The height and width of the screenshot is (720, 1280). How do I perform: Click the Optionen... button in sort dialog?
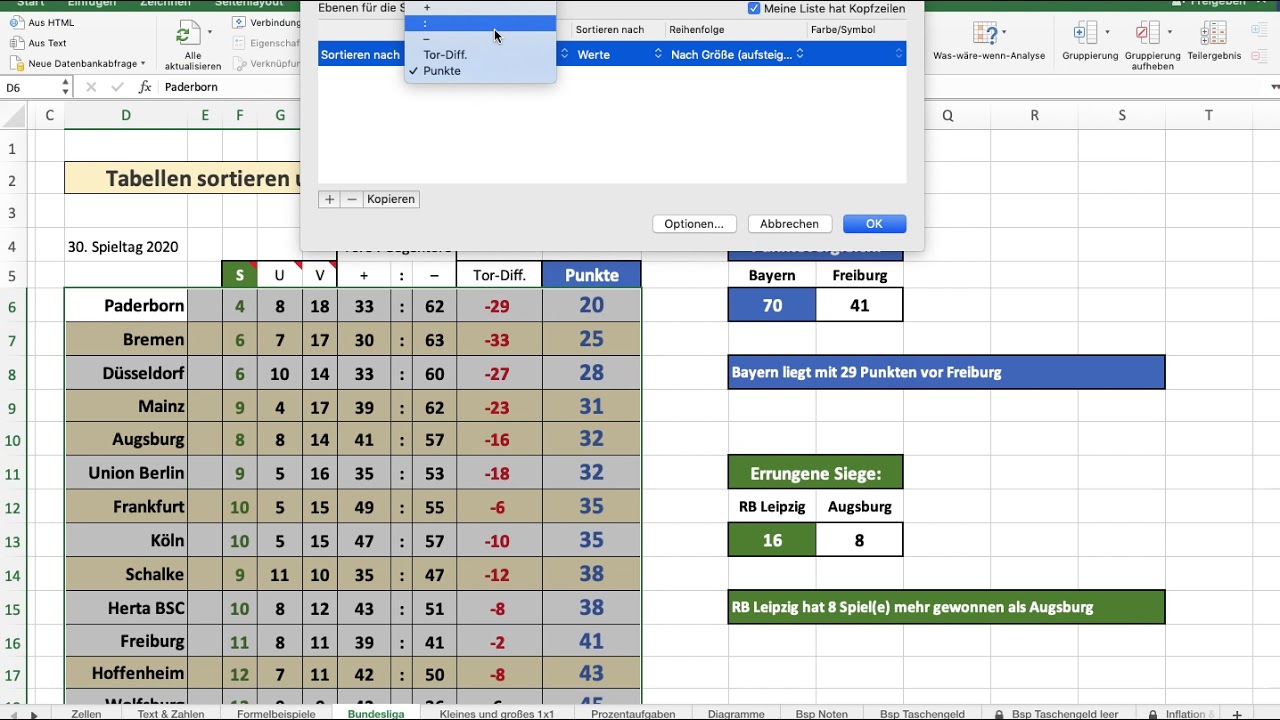pyautogui.click(x=694, y=224)
